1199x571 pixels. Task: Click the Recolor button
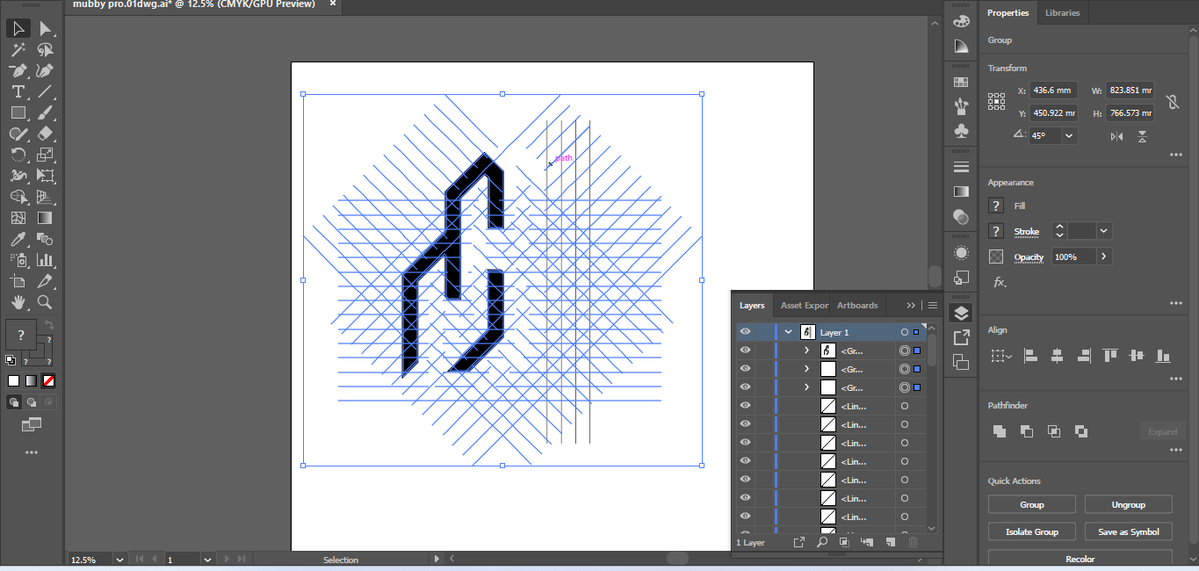coord(1080,559)
